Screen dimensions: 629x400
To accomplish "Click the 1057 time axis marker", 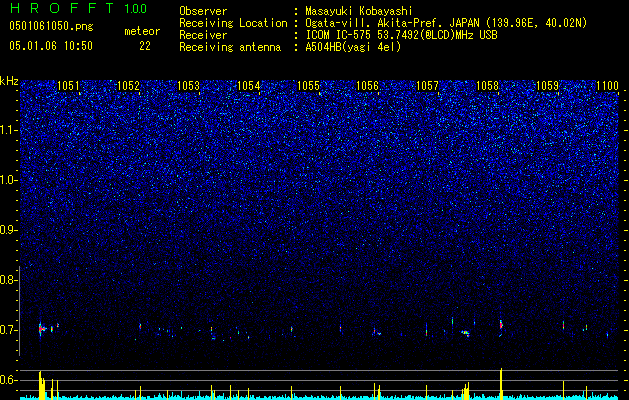I will coord(428,86).
